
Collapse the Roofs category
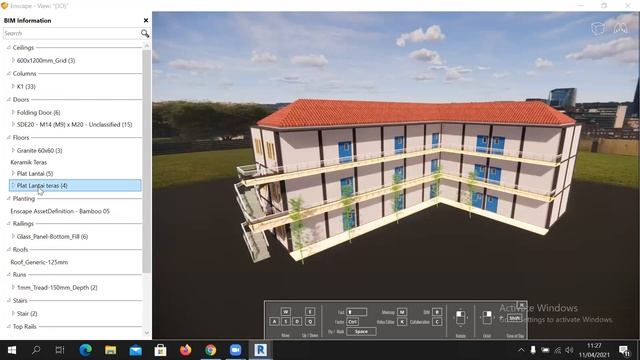9,249
